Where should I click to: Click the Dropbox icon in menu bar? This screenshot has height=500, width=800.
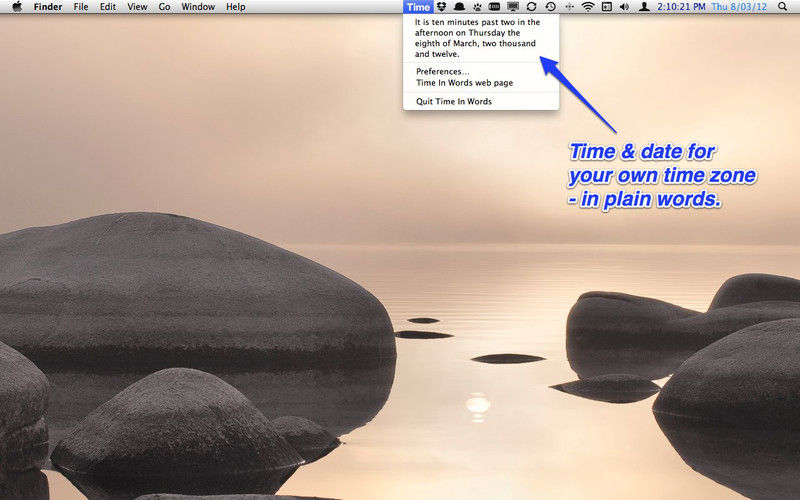point(441,7)
